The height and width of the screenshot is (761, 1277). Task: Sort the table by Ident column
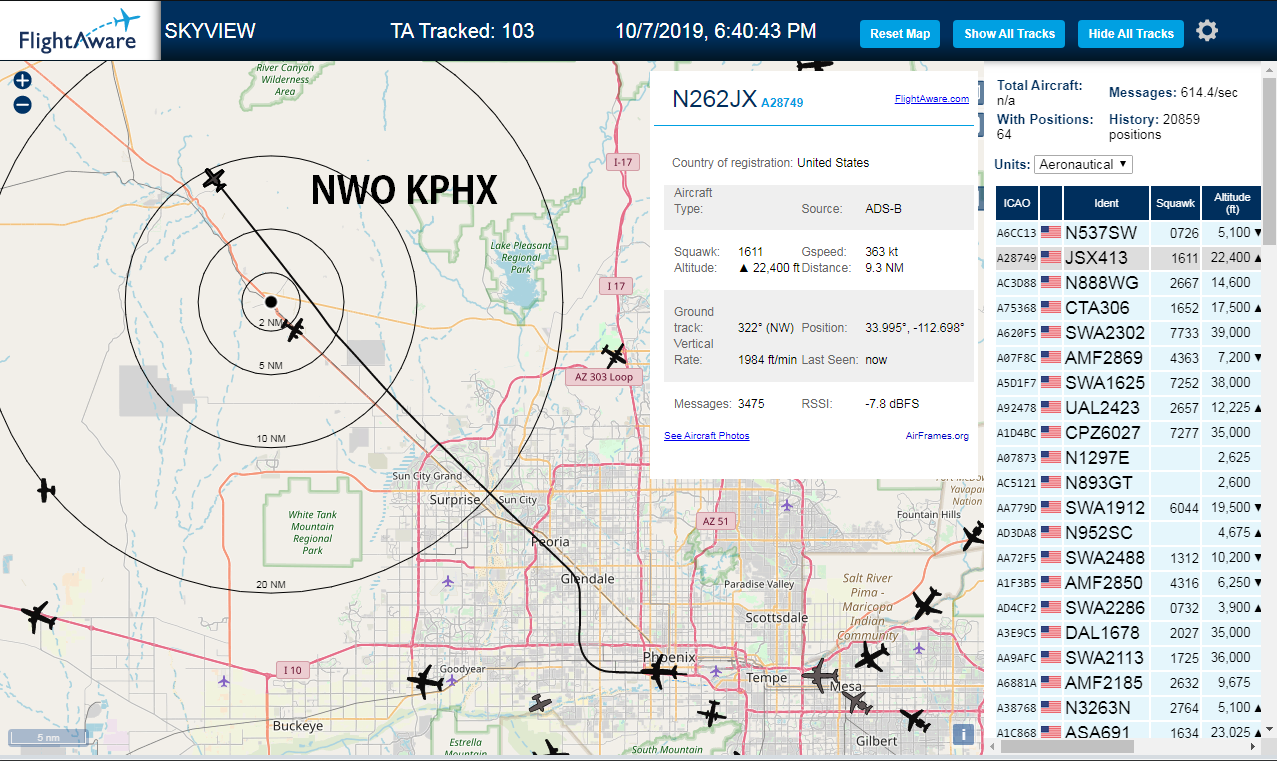[1106, 203]
